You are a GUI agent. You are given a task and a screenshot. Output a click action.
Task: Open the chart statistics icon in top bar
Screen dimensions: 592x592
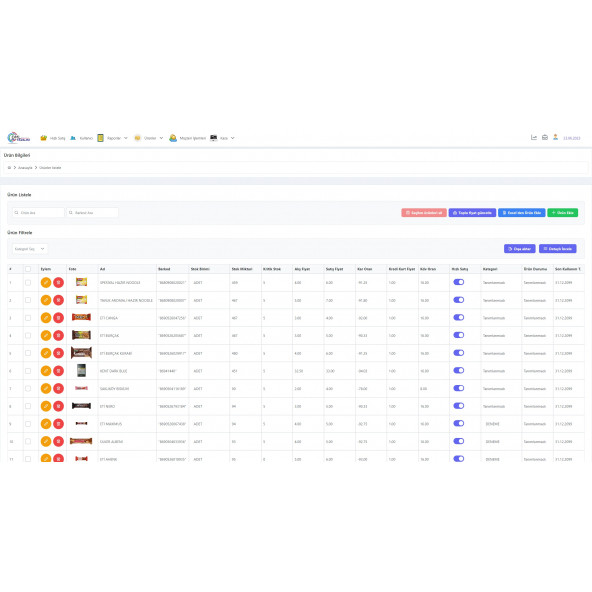(534, 137)
